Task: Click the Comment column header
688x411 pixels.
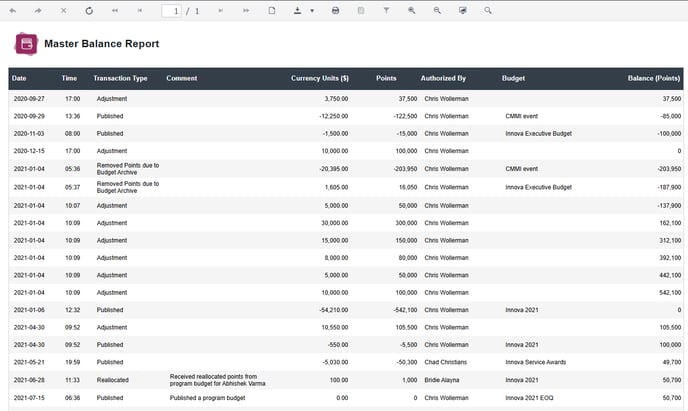Action: click(x=182, y=78)
